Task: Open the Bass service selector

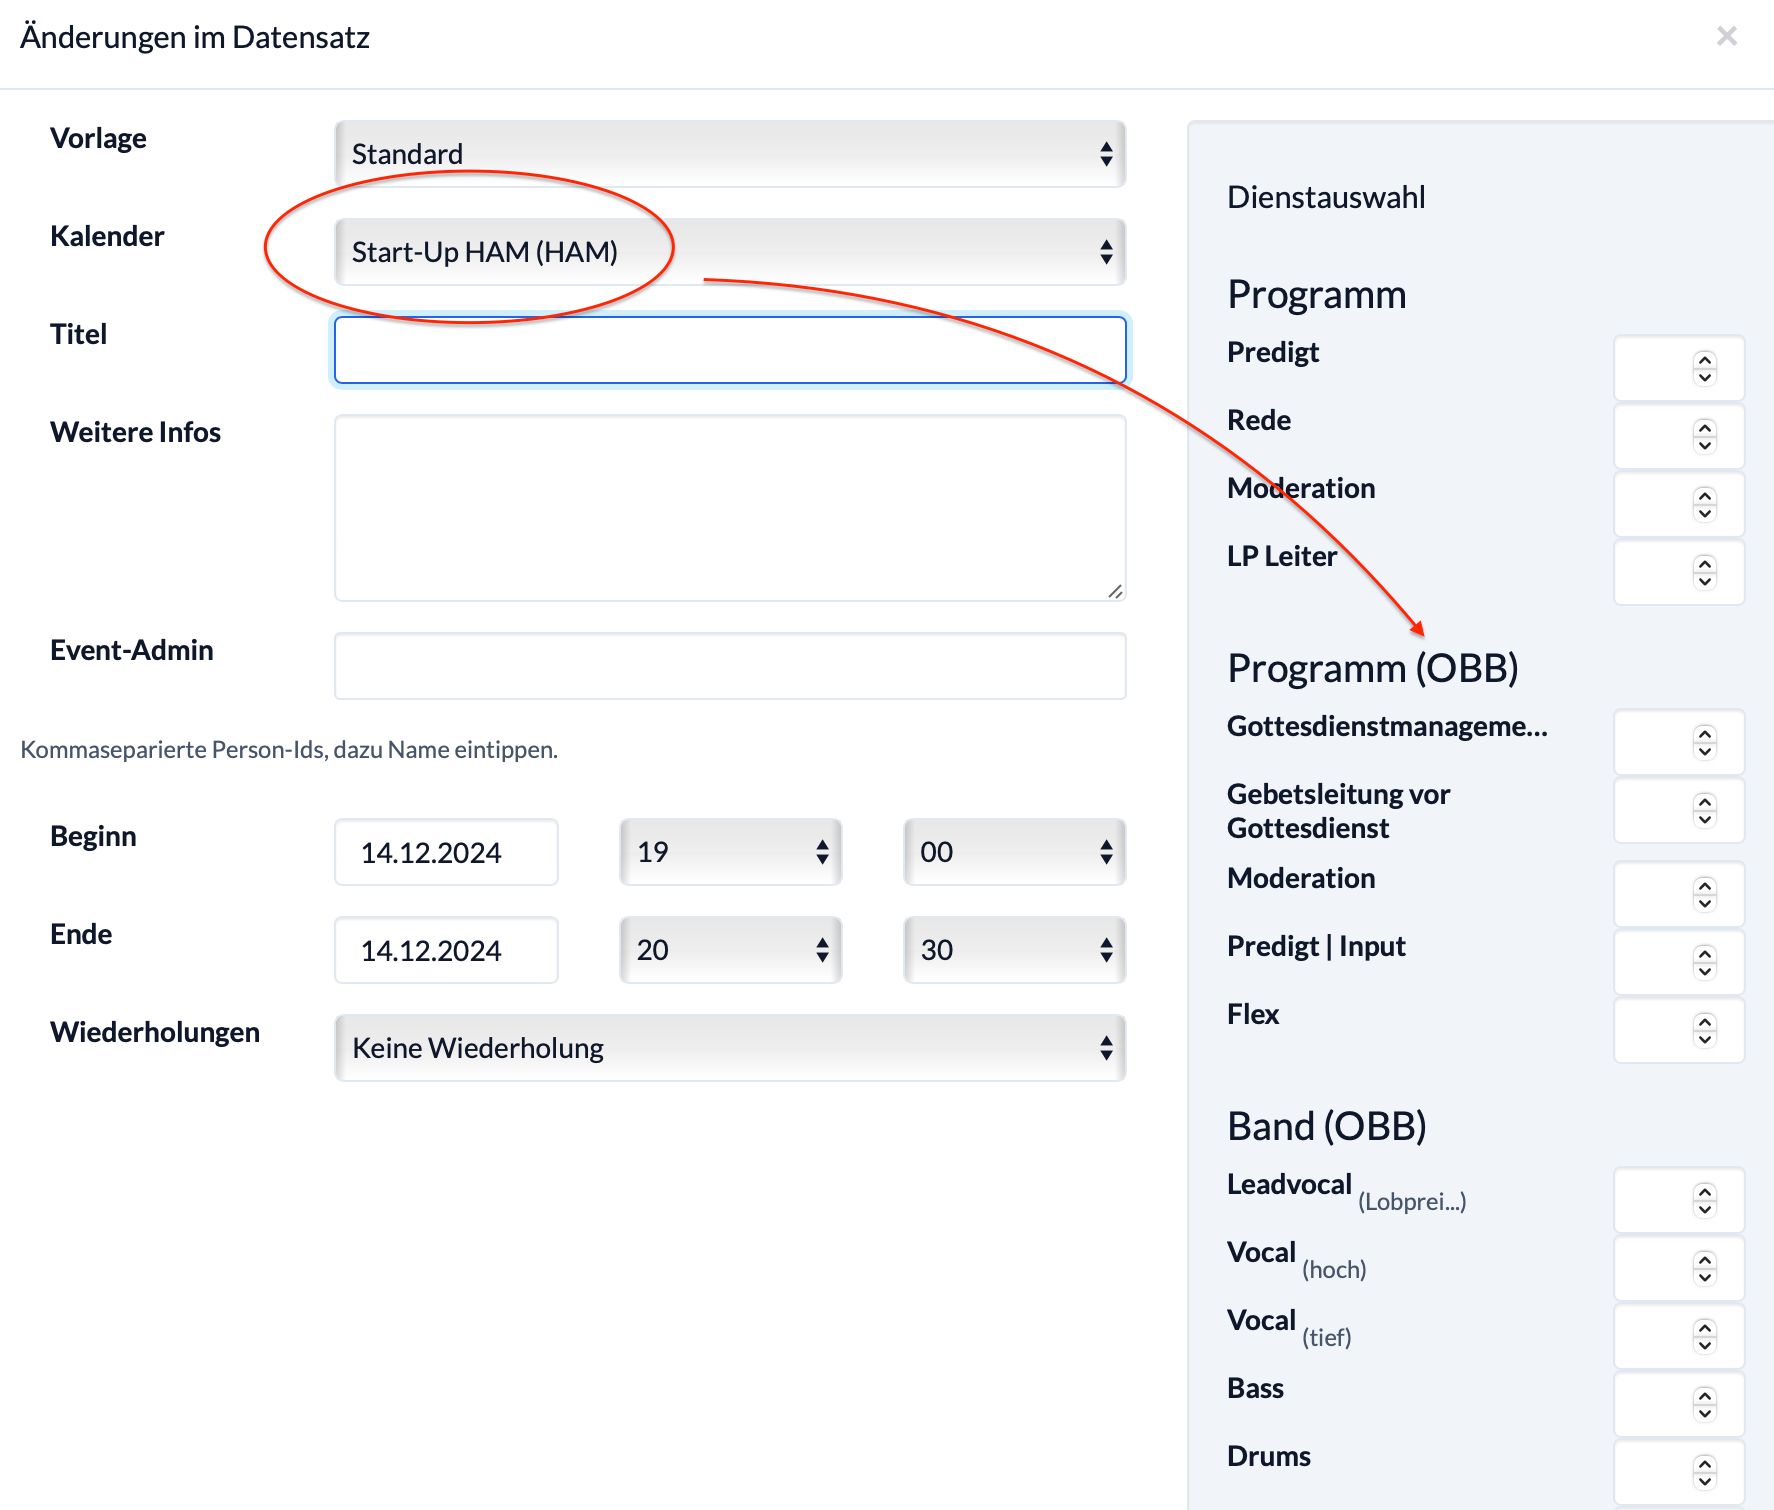Action: point(1679,1404)
